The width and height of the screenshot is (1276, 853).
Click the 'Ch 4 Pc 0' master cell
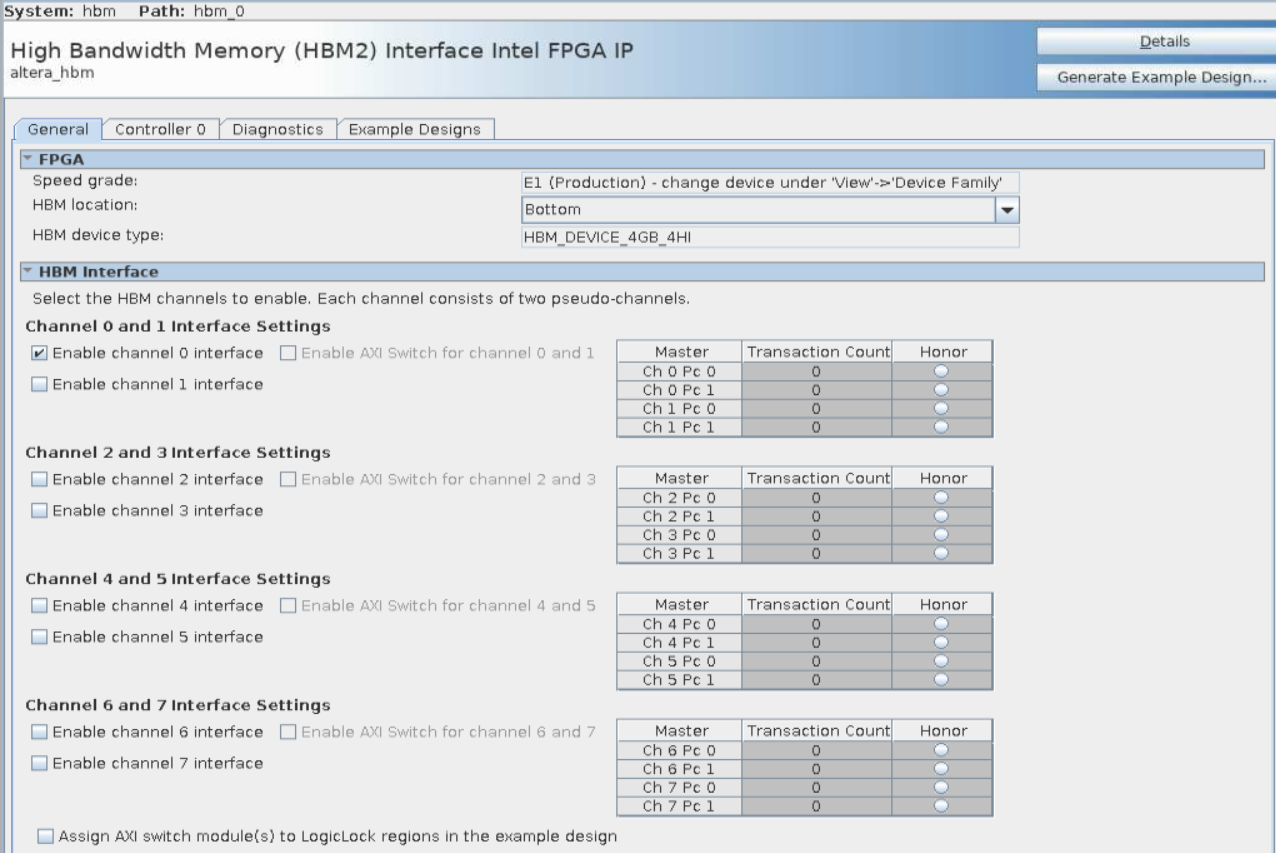(680, 623)
